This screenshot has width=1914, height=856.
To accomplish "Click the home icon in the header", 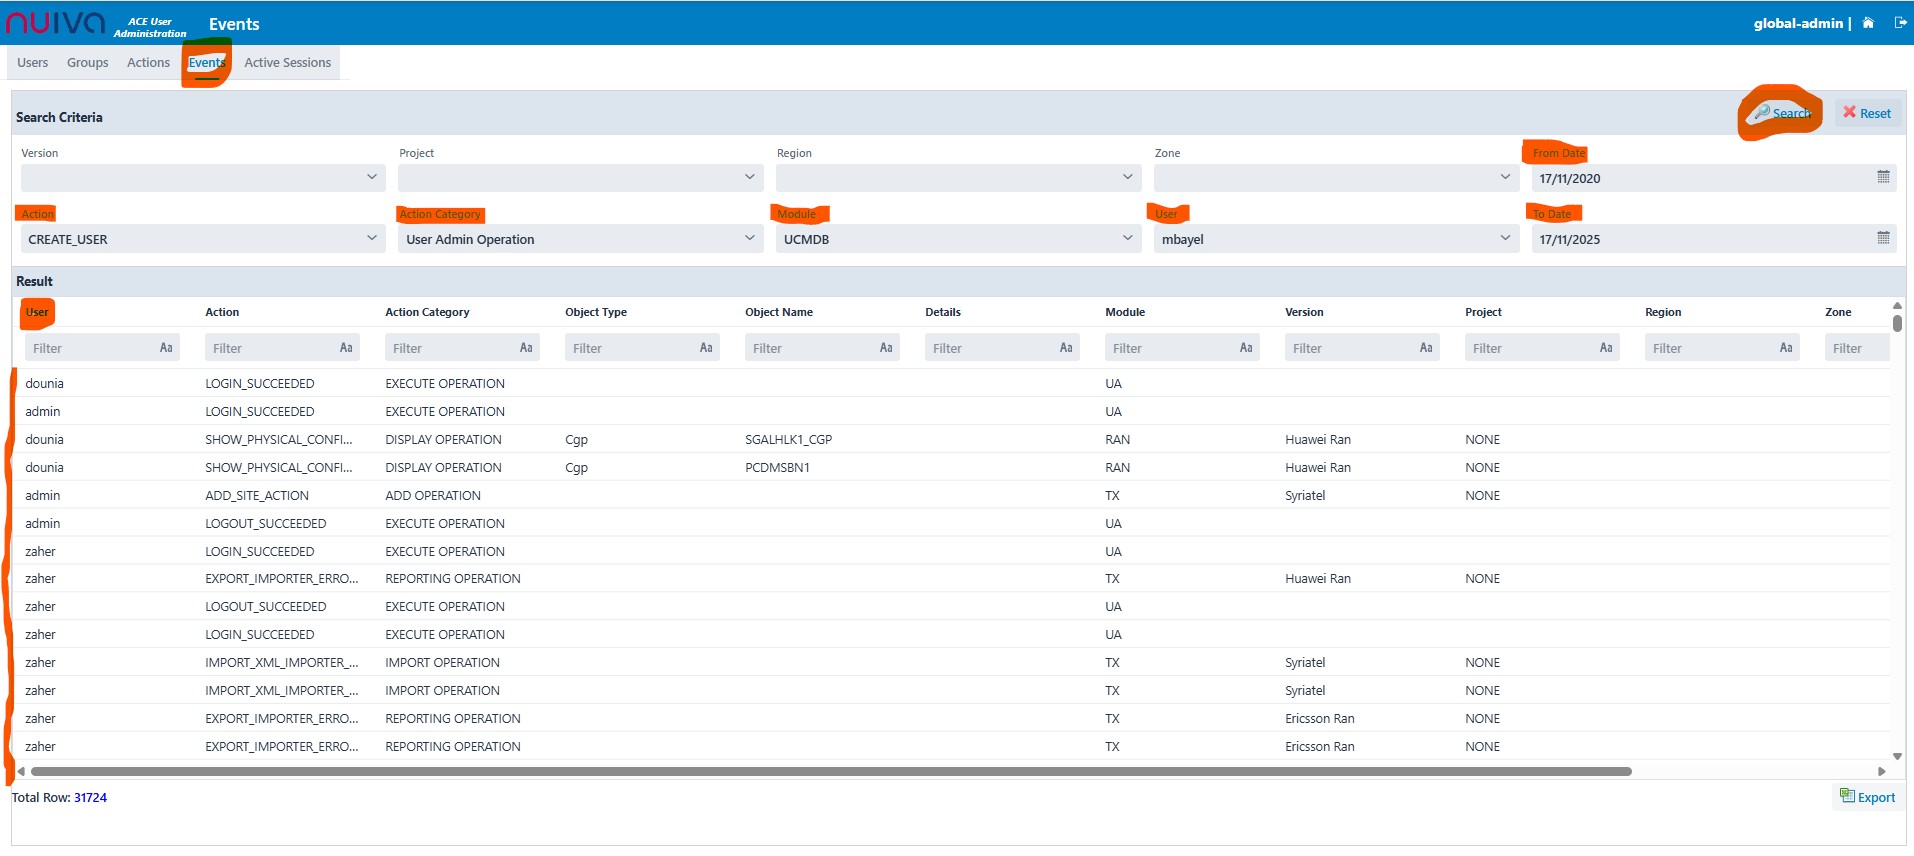I will [x=1868, y=23].
